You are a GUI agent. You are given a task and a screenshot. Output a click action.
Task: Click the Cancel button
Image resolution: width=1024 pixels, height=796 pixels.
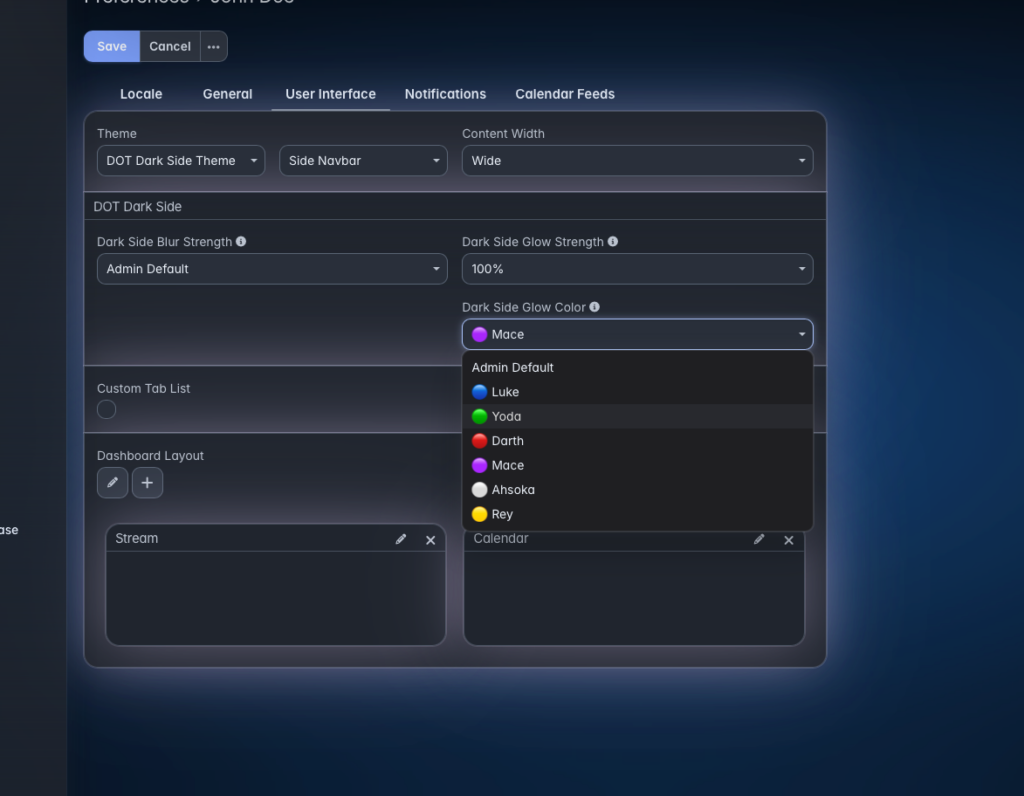(x=170, y=46)
